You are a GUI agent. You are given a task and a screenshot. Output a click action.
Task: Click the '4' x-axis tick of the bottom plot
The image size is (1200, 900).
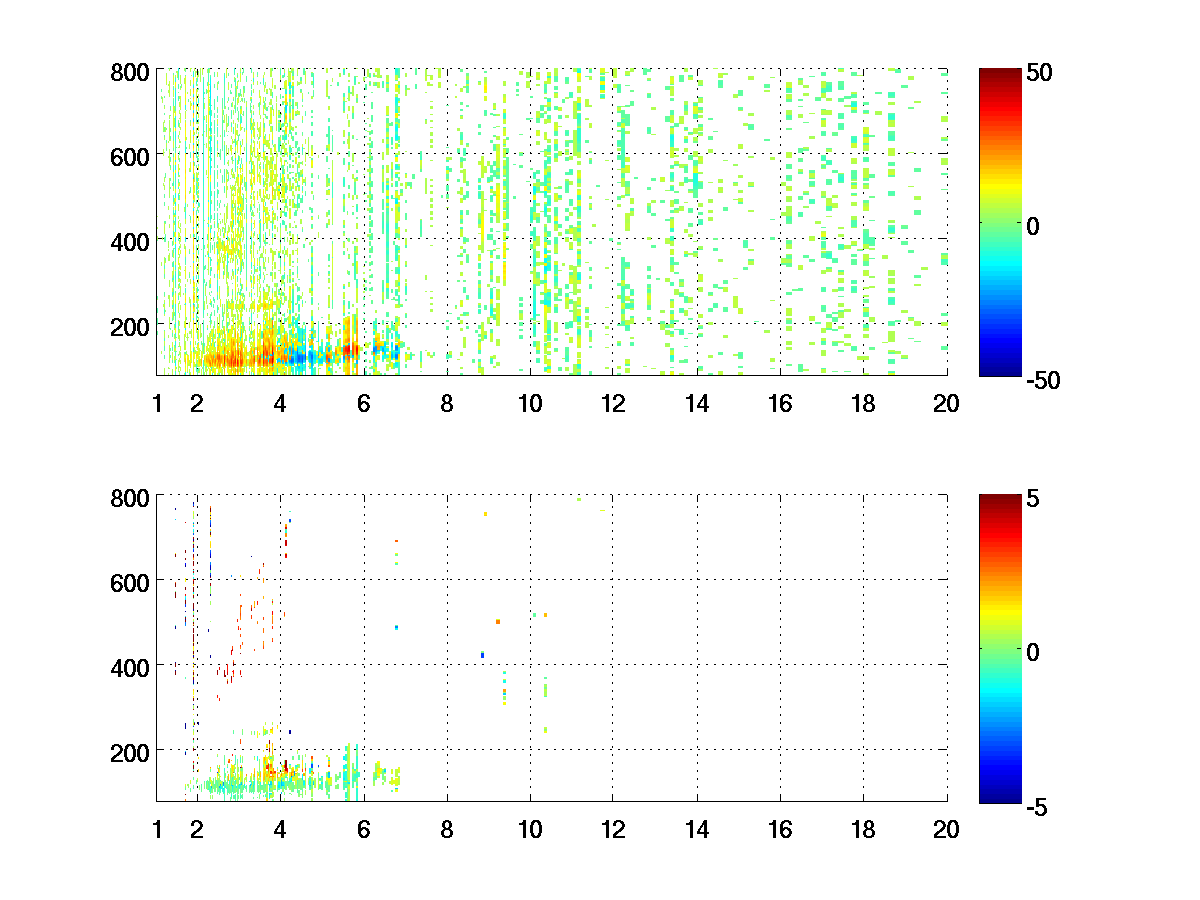[280, 829]
